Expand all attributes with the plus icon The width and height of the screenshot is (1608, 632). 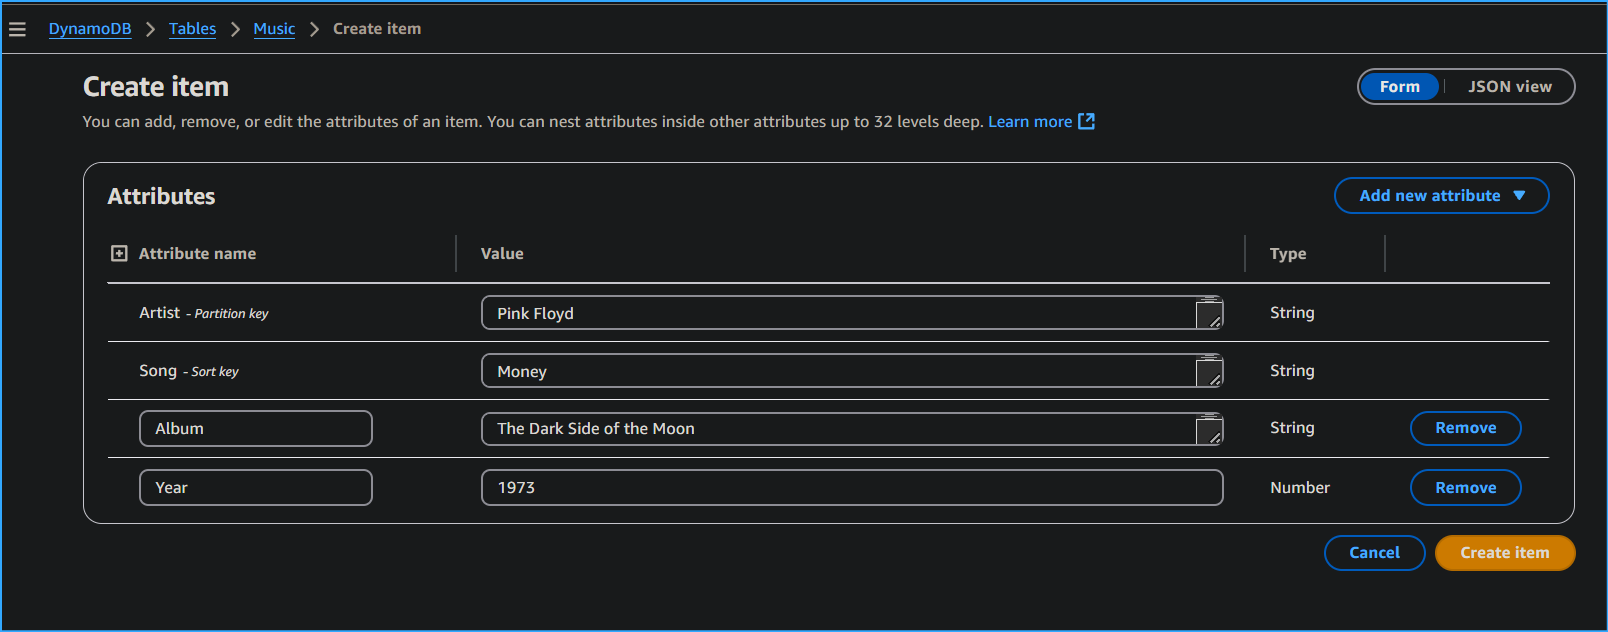point(119,253)
